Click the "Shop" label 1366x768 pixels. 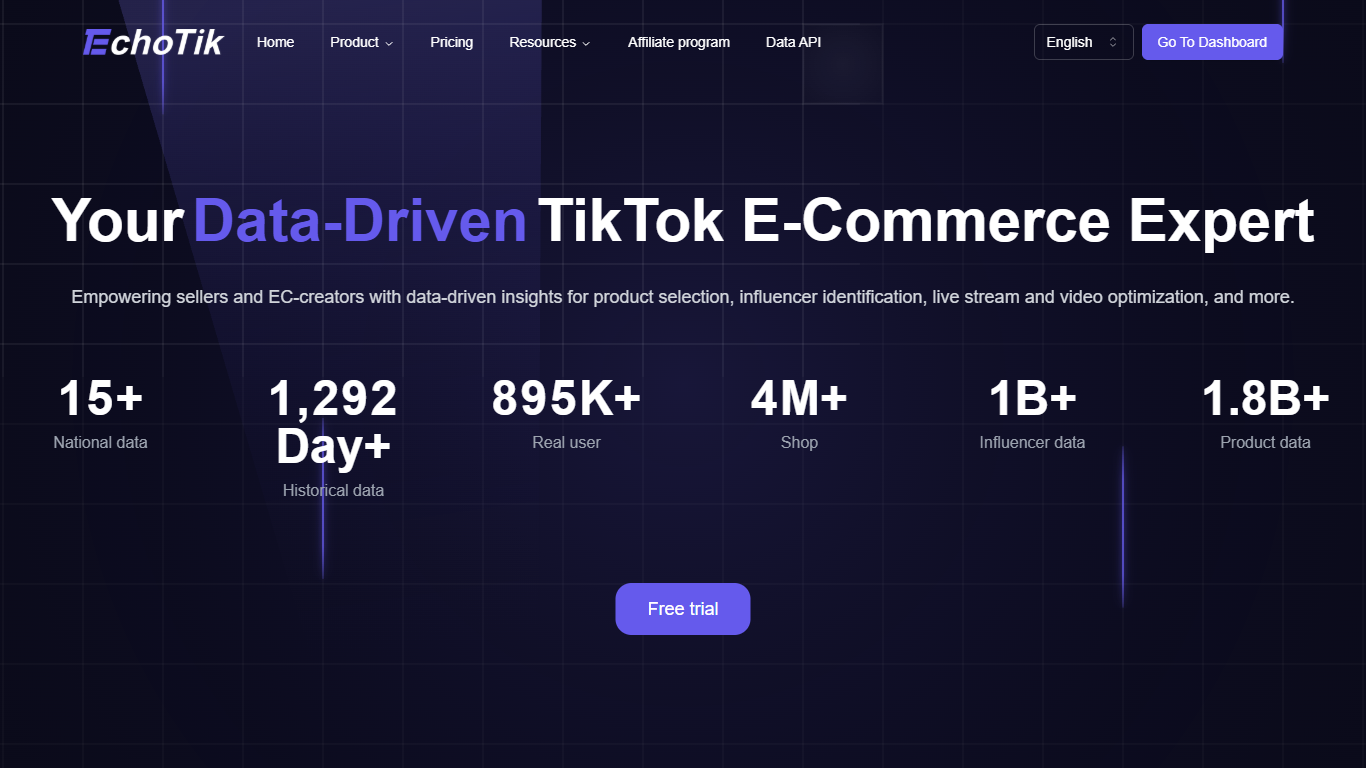pyautogui.click(x=799, y=442)
